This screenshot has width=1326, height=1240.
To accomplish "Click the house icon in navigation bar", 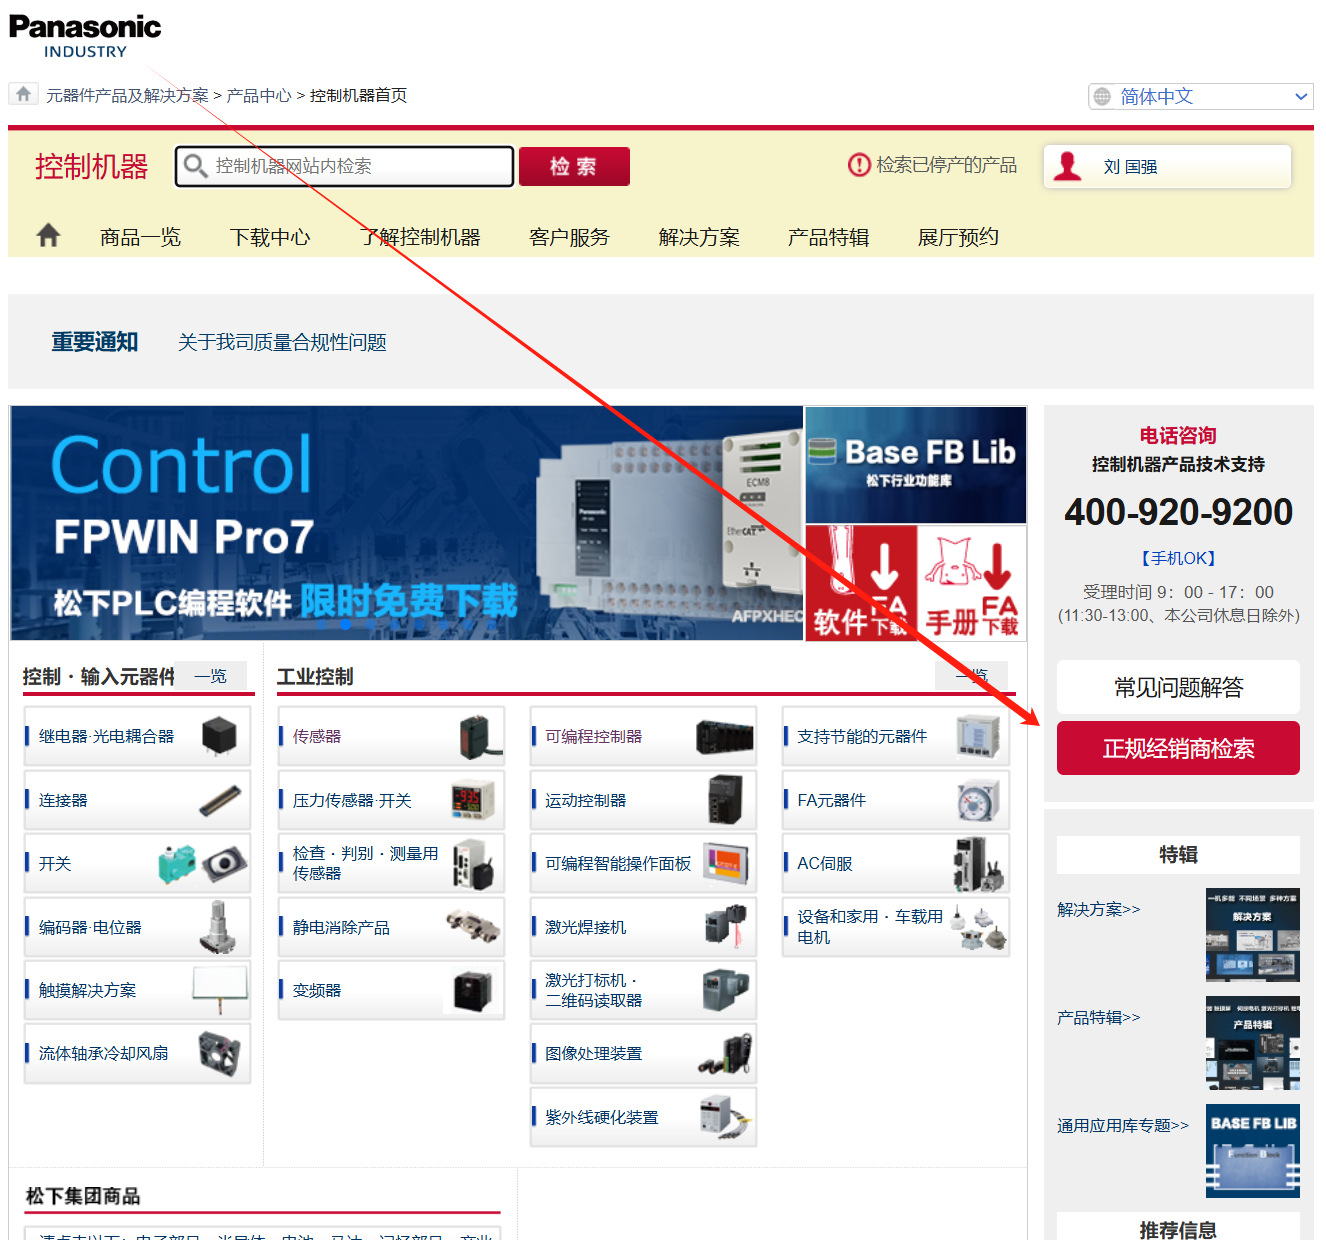I will tap(48, 236).
